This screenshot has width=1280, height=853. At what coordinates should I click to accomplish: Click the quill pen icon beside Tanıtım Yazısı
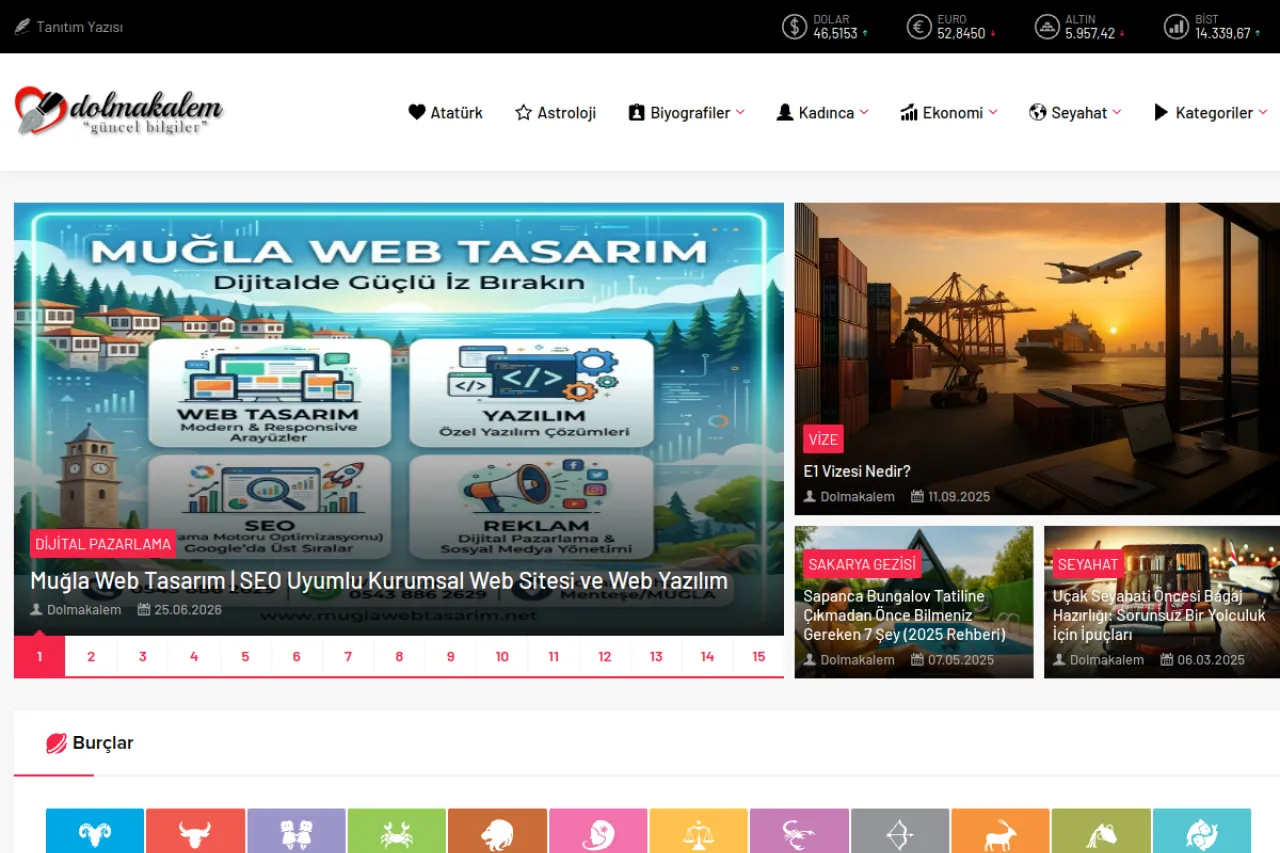[22, 27]
